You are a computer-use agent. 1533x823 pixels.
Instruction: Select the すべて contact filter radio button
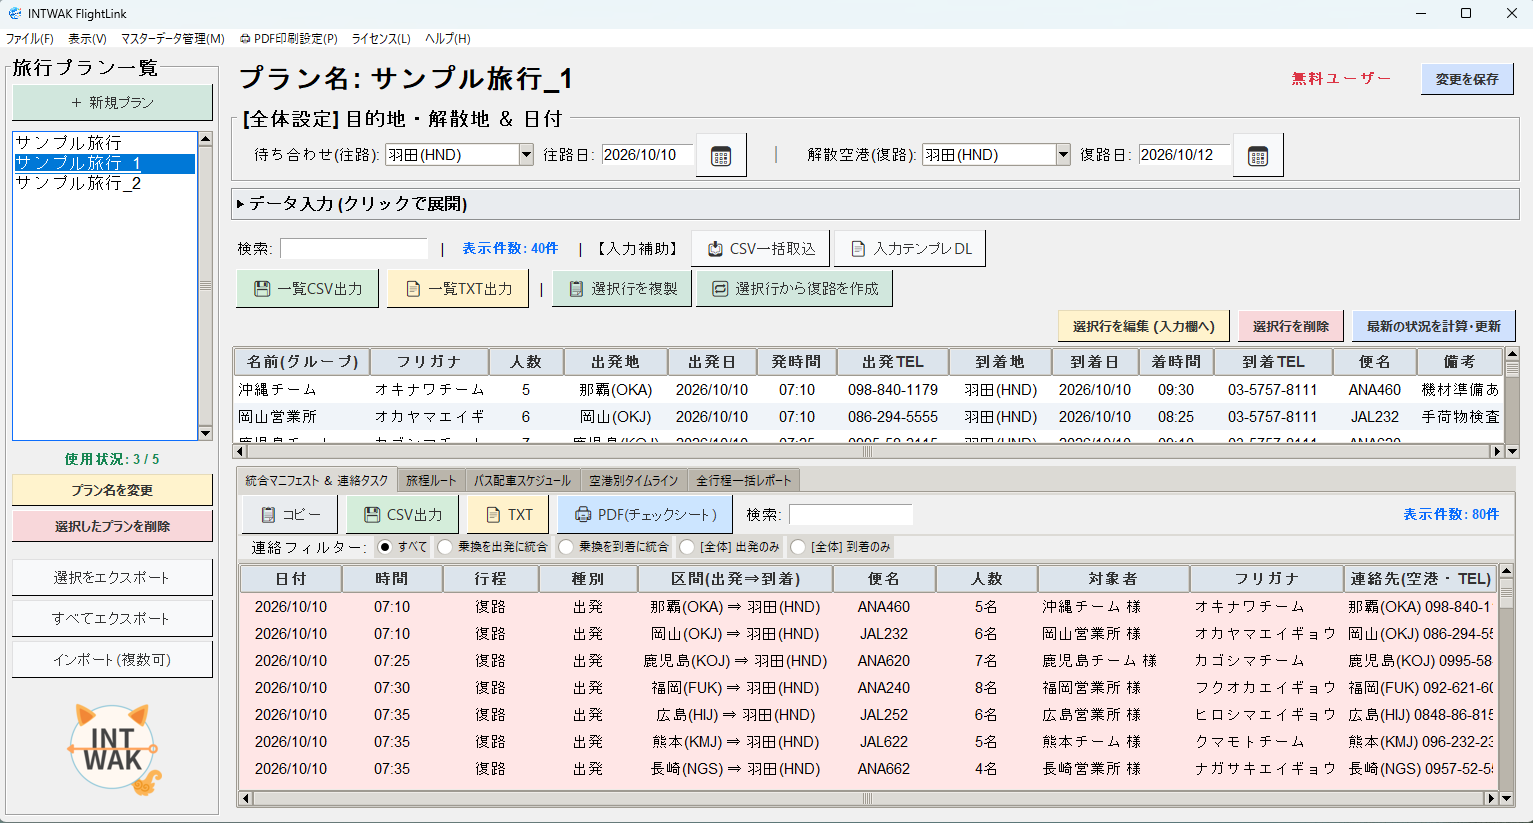click(385, 547)
